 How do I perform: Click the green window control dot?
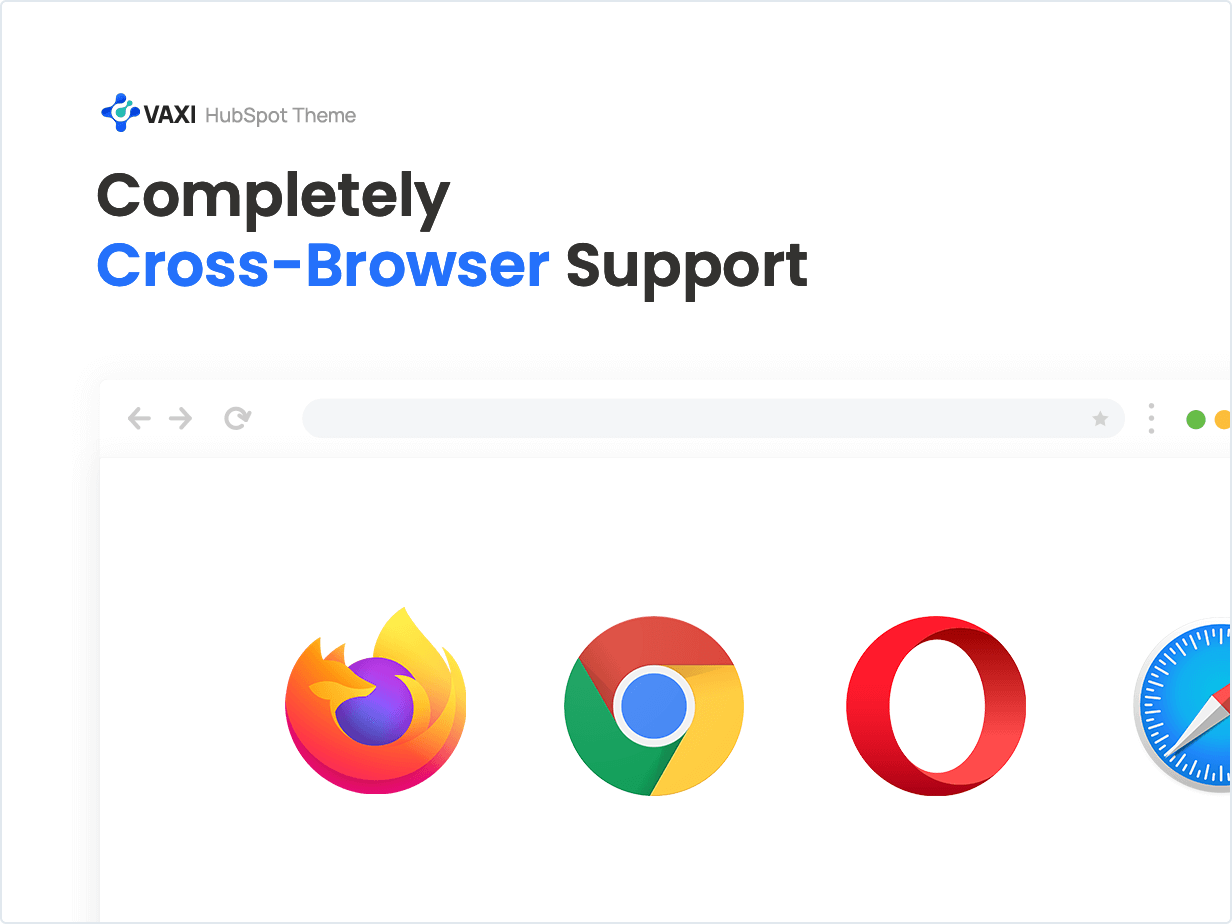pyautogui.click(x=1195, y=419)
